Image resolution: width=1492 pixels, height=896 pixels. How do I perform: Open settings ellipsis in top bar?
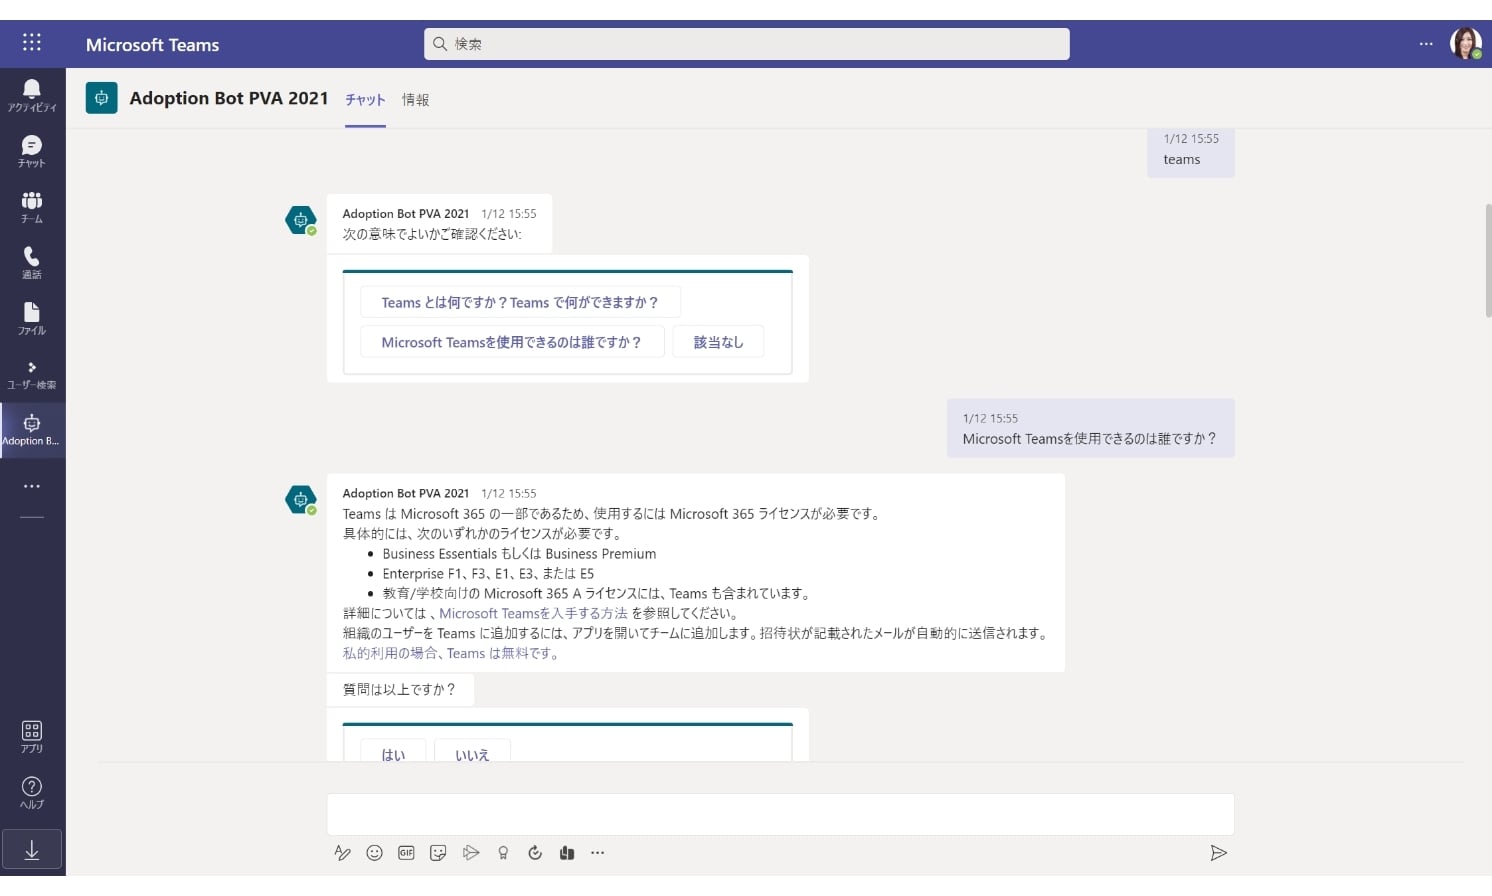(1426, 44)
